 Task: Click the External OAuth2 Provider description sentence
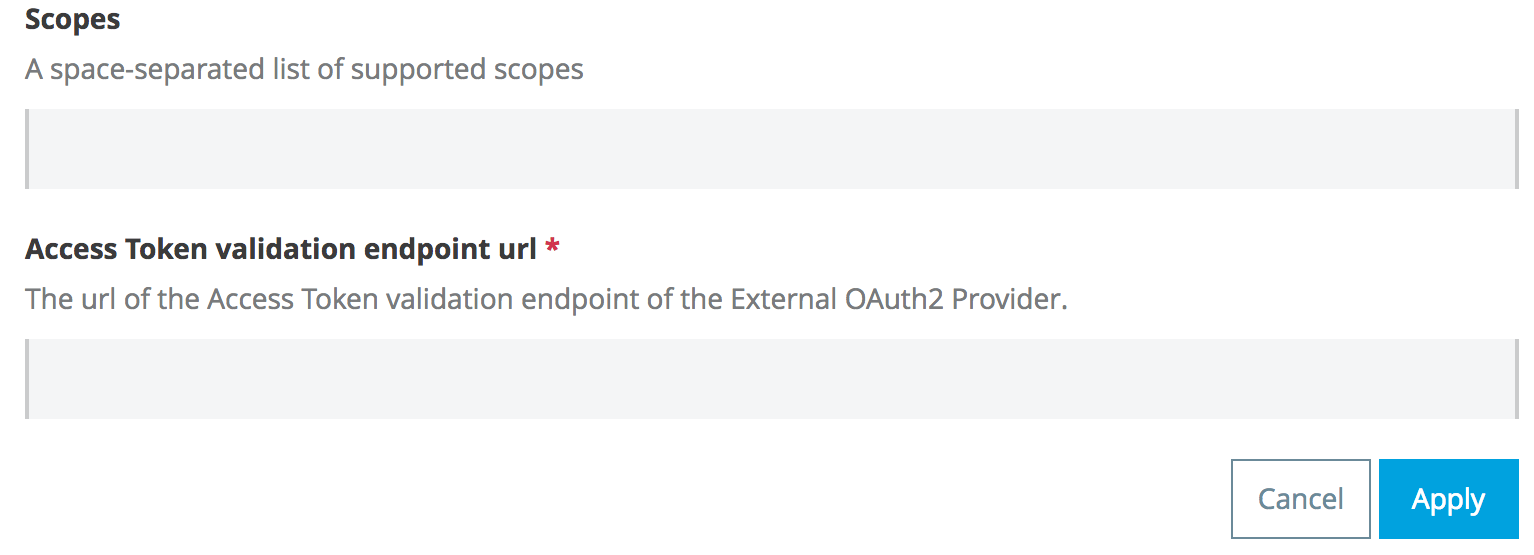(x=546, y=299)
